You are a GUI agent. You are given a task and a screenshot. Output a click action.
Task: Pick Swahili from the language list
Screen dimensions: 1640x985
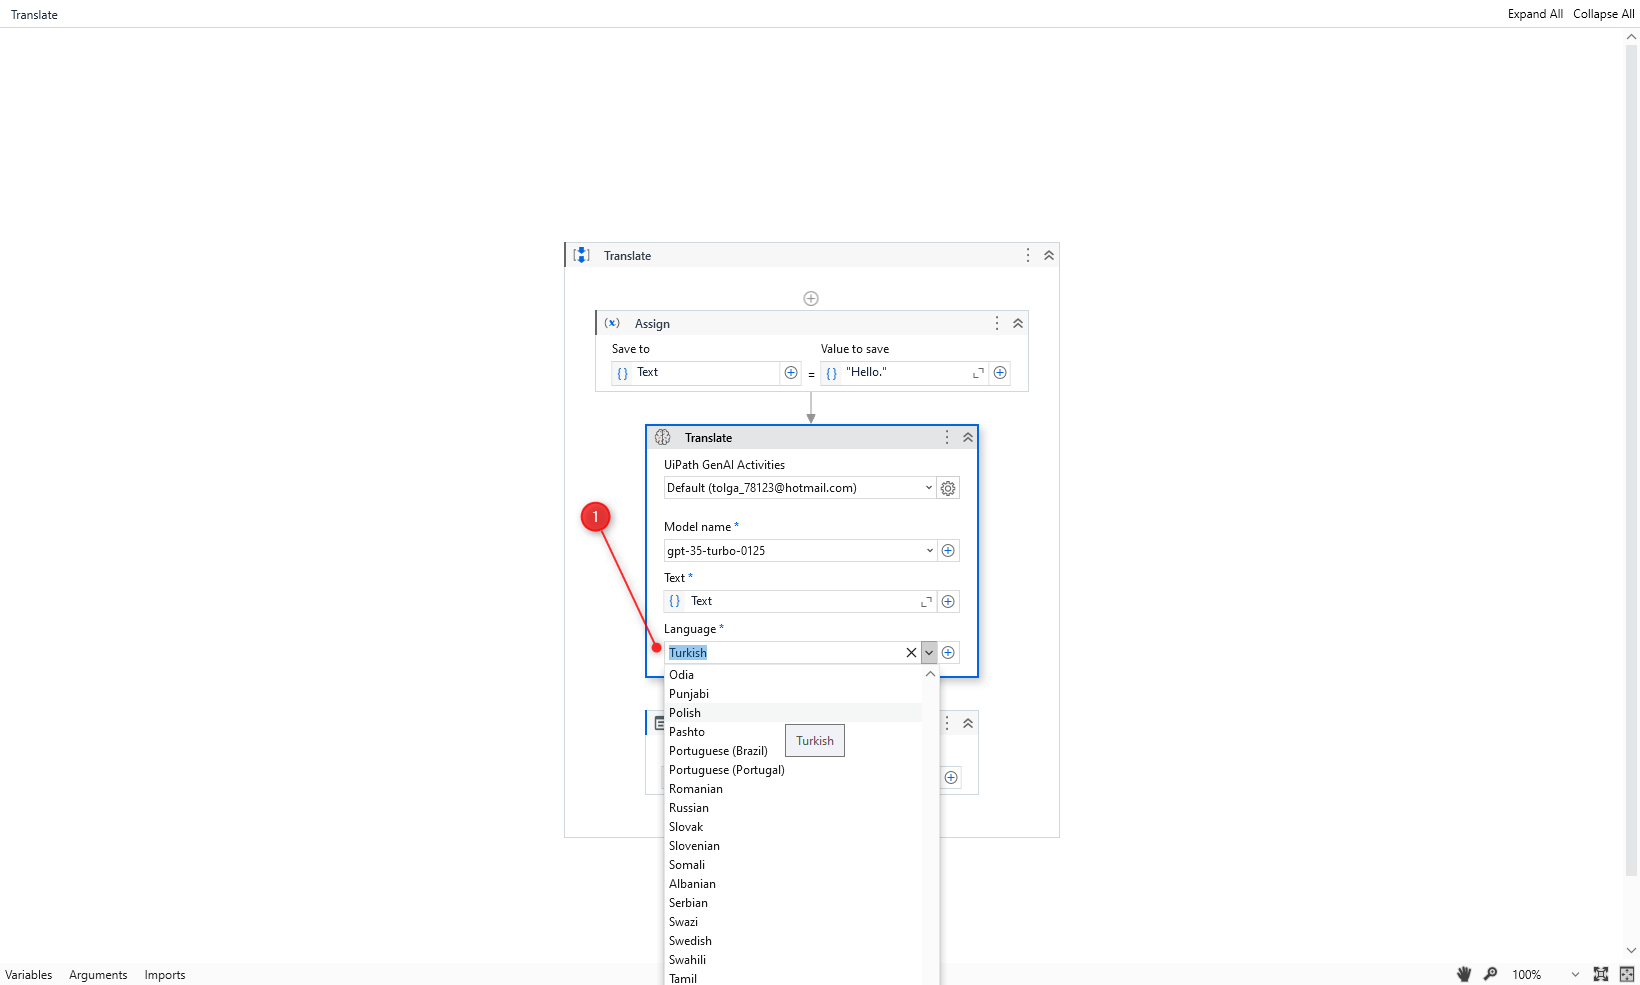pos(793,960)
